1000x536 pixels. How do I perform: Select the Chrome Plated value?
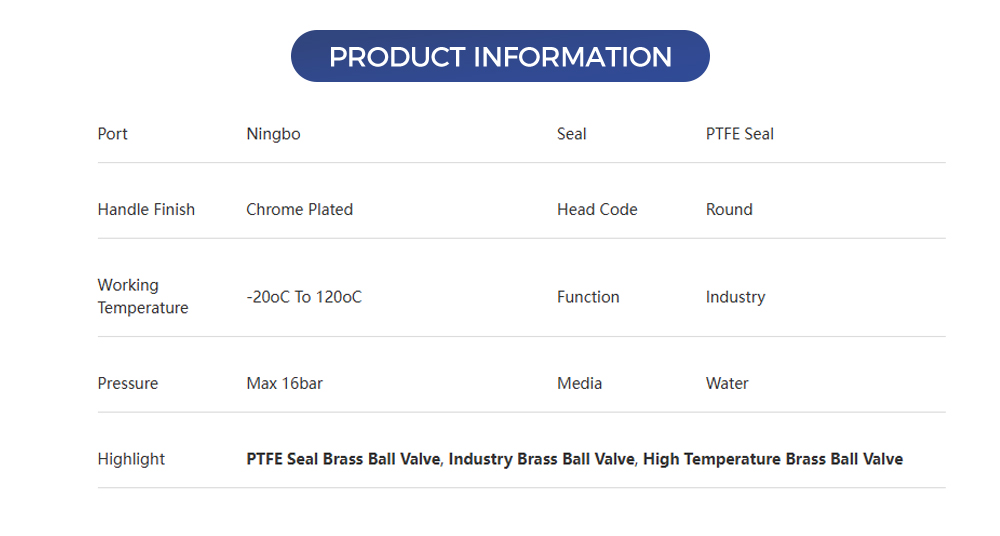coord(299,210)
